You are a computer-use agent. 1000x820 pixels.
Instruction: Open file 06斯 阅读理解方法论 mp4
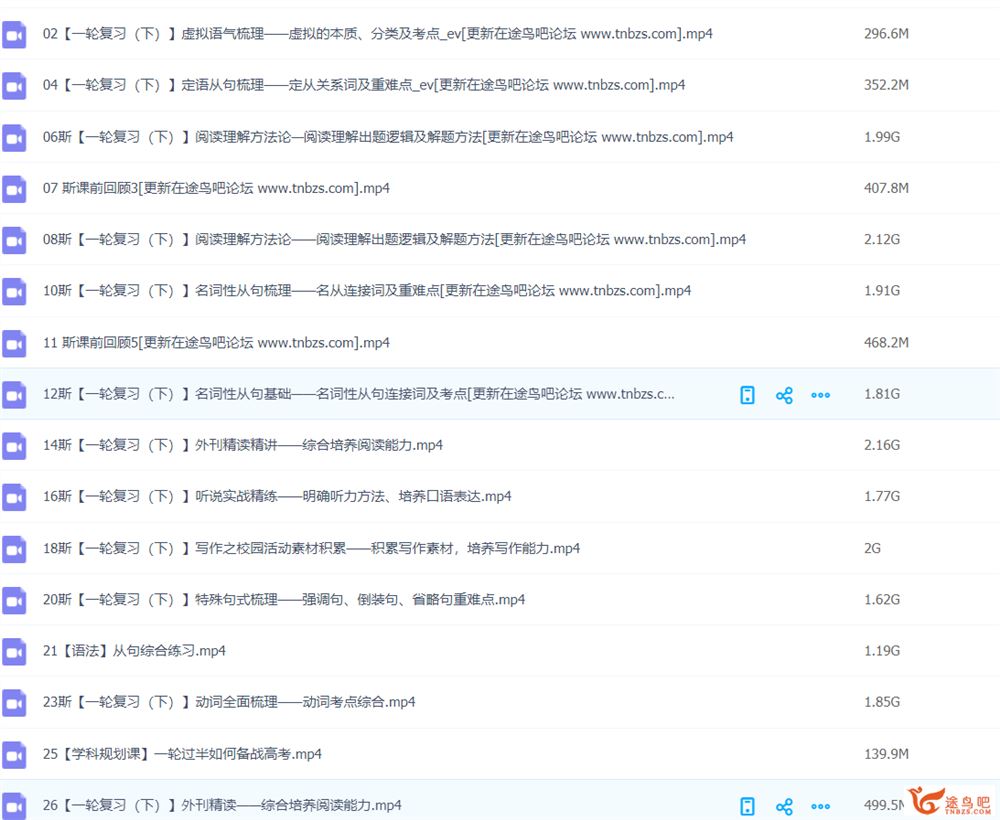[388, 137]
